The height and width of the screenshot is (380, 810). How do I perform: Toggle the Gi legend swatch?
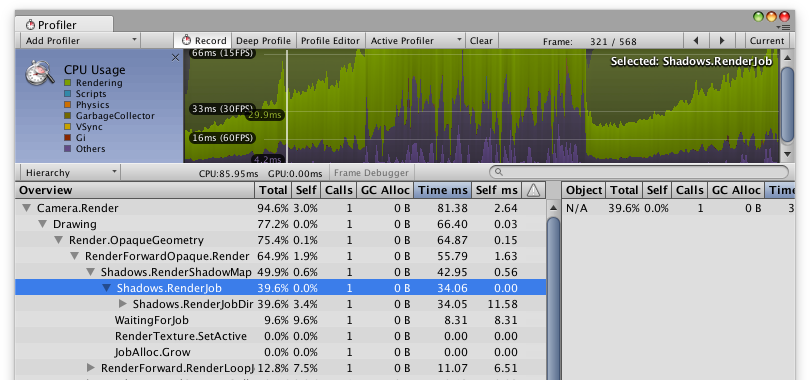pyautogui.click(x=68, y=138)
